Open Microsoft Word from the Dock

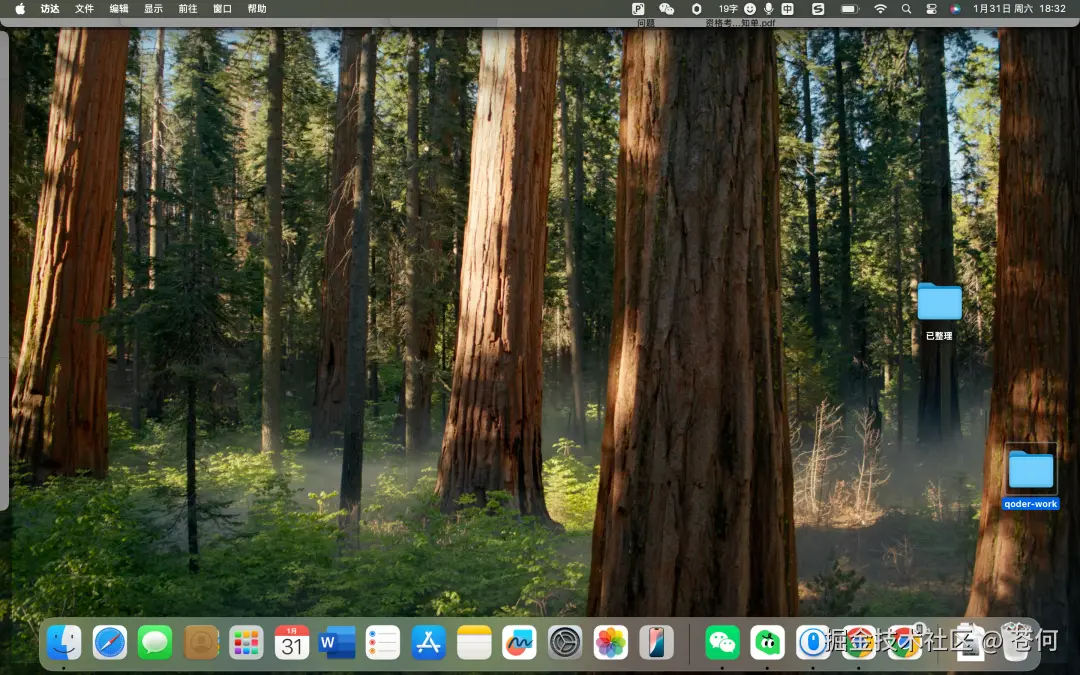[x=337, y=642]
